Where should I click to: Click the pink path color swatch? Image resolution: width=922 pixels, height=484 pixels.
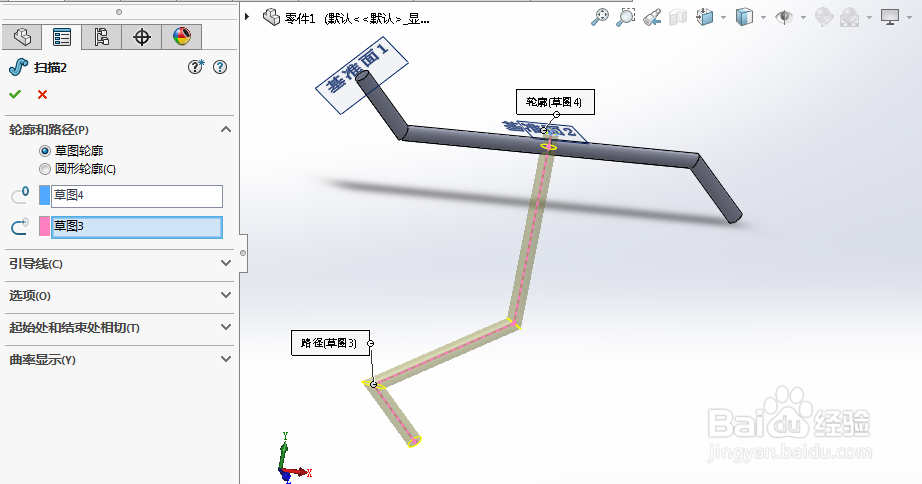[x=44, y=226]
